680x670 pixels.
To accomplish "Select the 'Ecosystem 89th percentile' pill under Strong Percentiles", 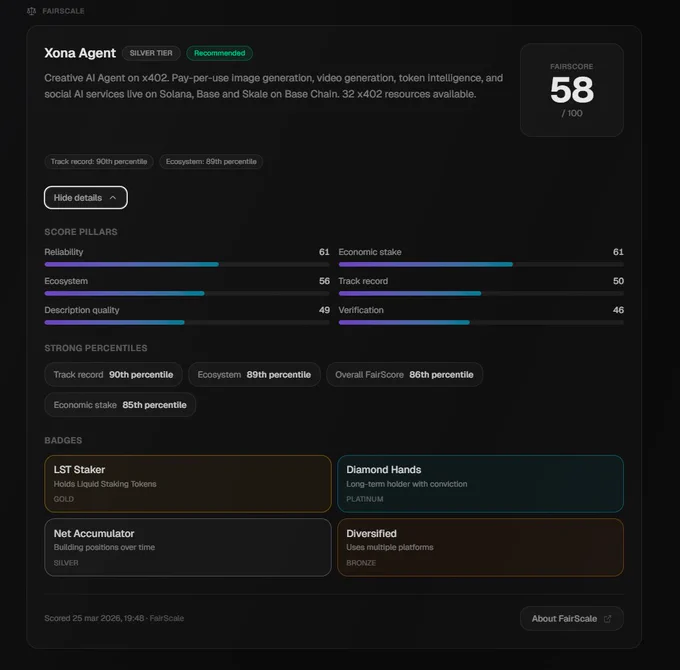I will click(254, 375).
